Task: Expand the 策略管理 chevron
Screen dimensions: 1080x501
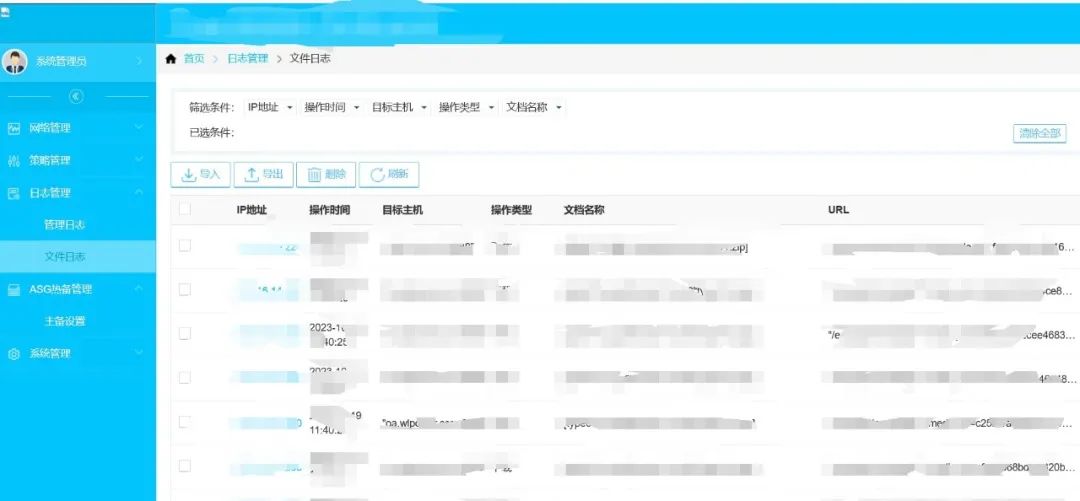Action: pos(139,160)
